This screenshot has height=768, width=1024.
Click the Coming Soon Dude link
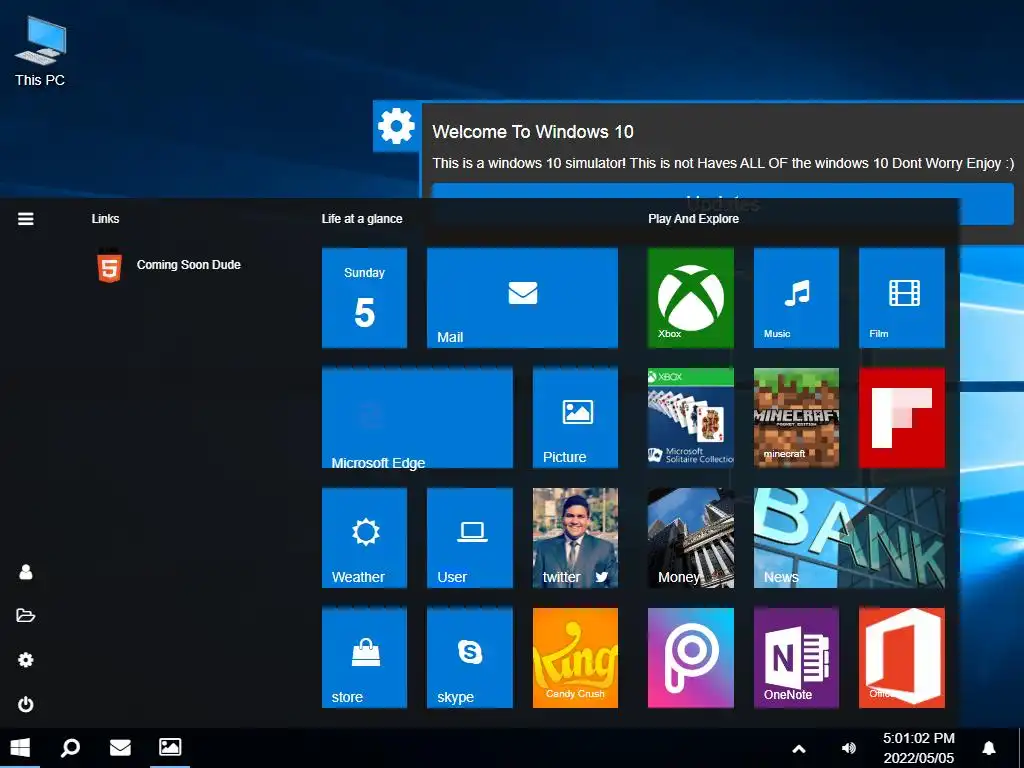(169, 265)
